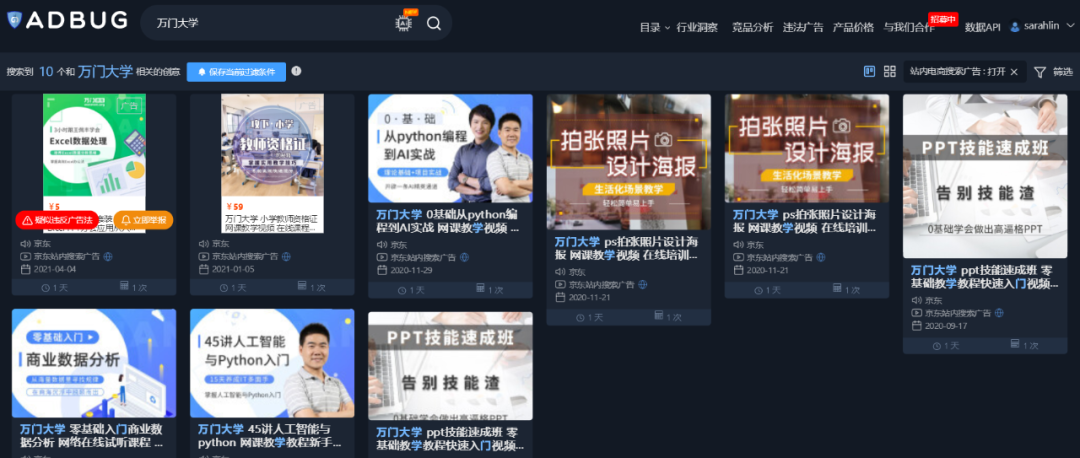Click the date text 2020-09-17
Screen dimensions: 1080x458
[x=946, y=326]
